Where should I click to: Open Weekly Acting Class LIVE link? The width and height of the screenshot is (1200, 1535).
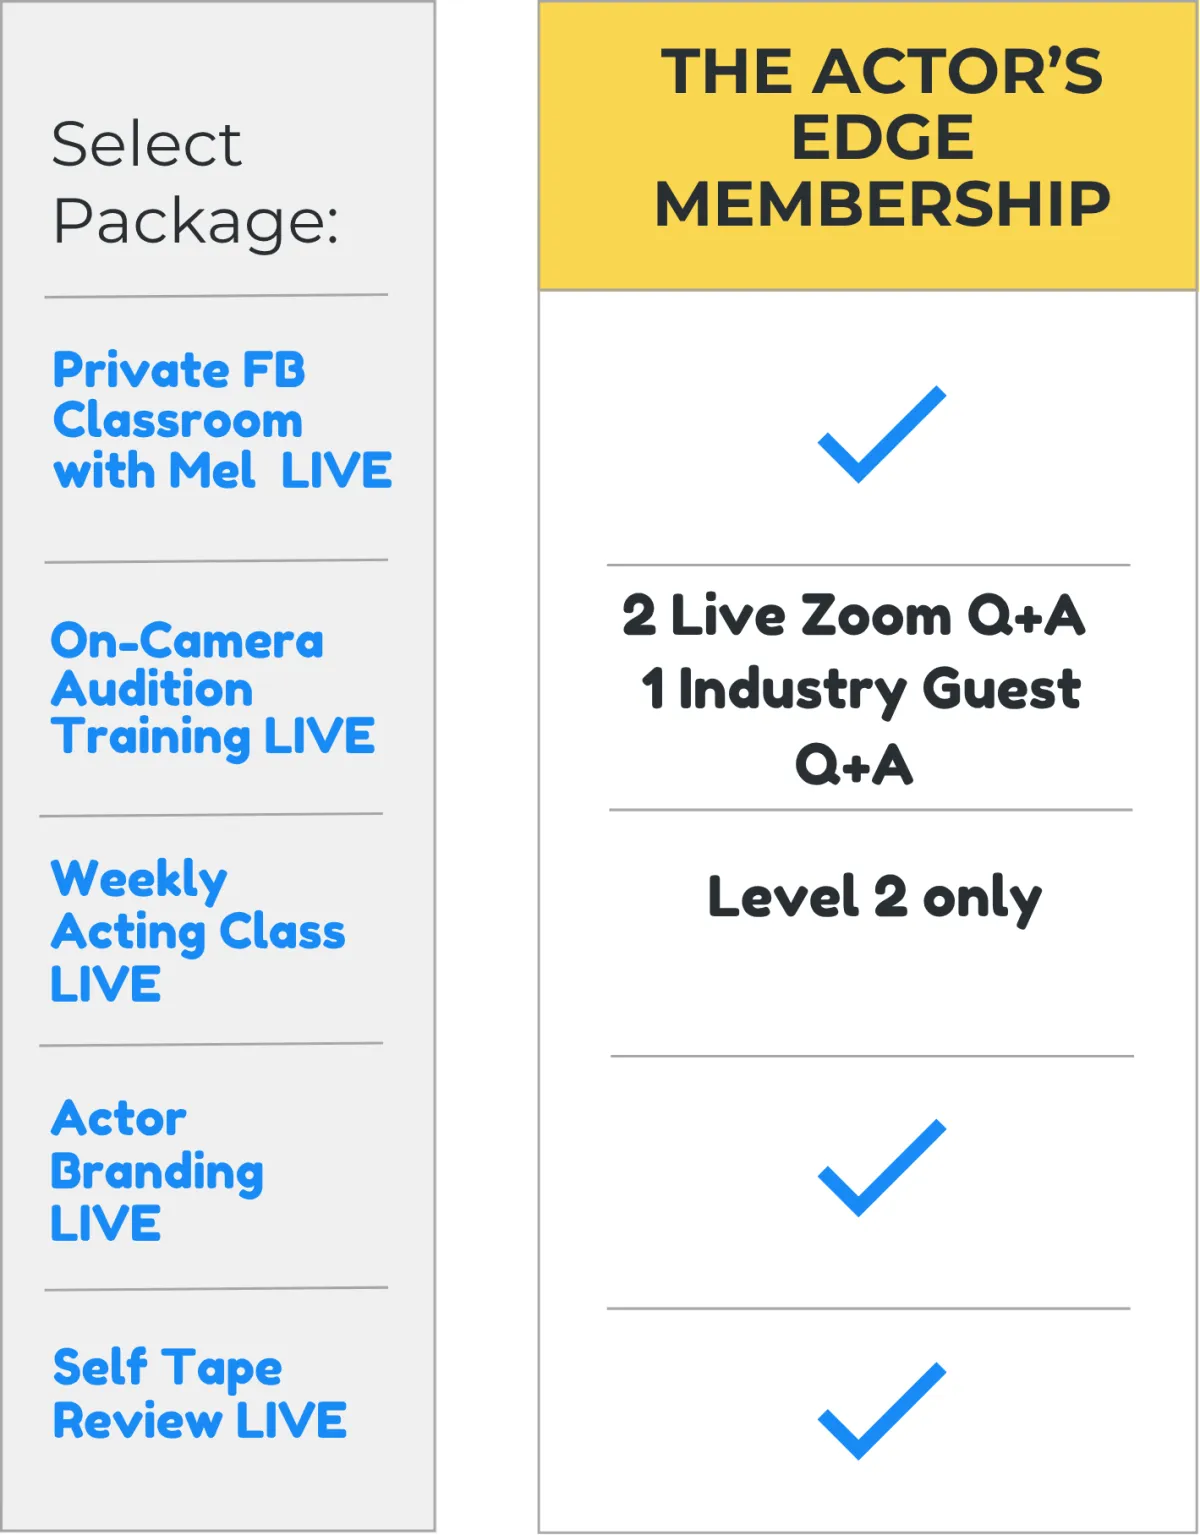point(198,930)
